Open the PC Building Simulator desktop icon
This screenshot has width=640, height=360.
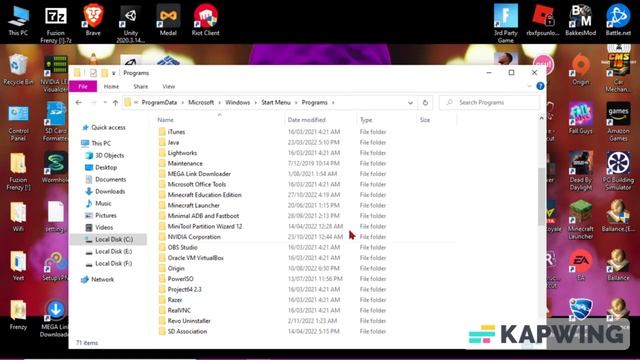click(618, 171)
